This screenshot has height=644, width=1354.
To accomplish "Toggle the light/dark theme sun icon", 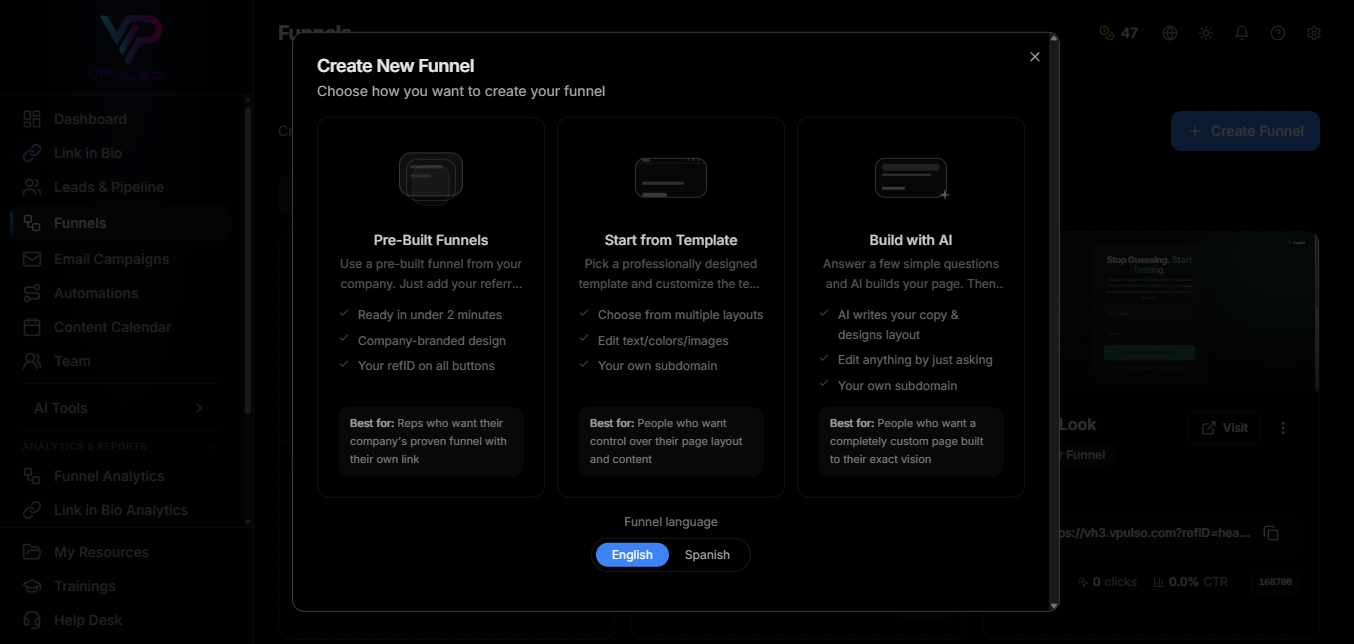I will click(x=1206, y=33).
